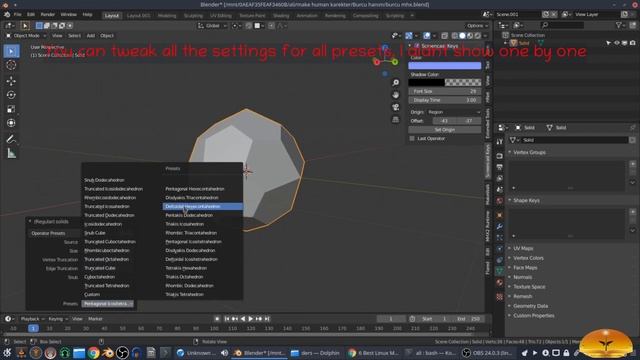Collapse the Shape Keys panel
Viewport: 640px width, 360px height.
tap(526, 200)
